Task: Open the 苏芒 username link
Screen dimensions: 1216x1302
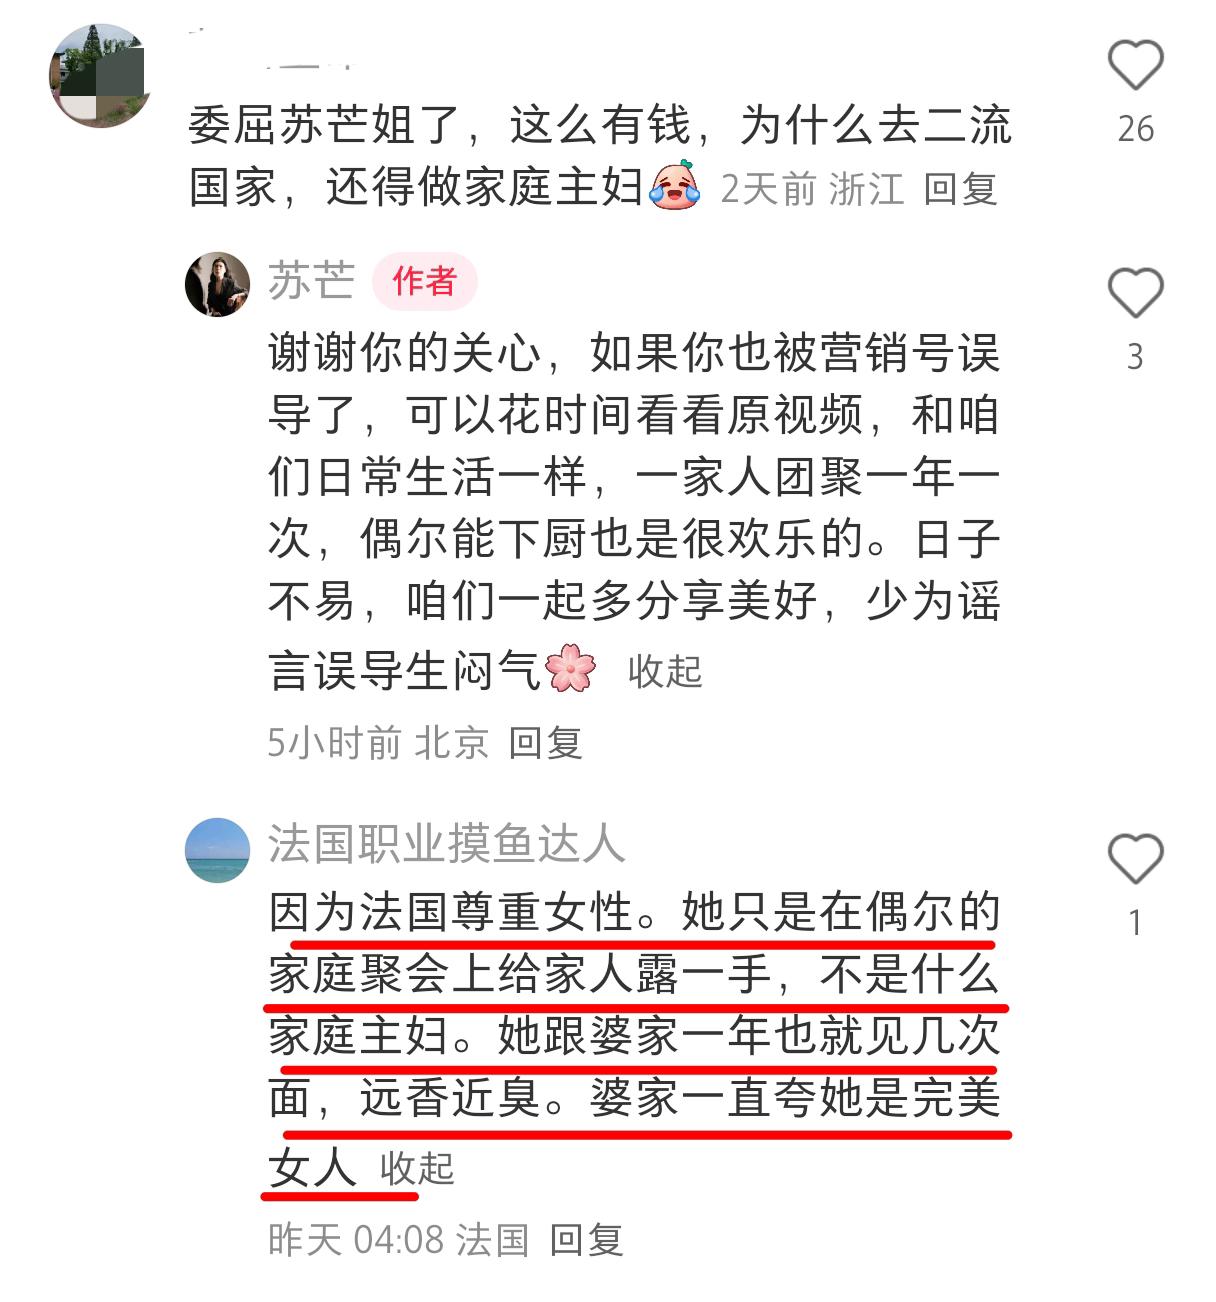Action: [311, 281]
